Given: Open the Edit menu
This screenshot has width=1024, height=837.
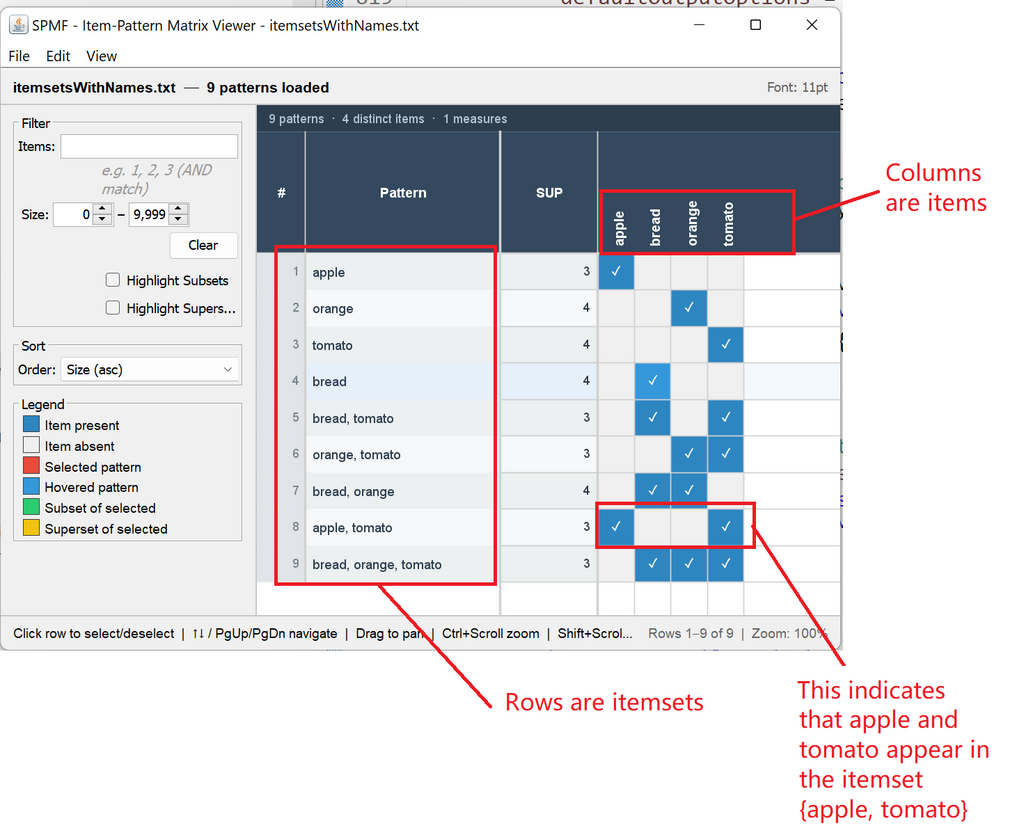Looking at the screenshot, I should point(58,56).
